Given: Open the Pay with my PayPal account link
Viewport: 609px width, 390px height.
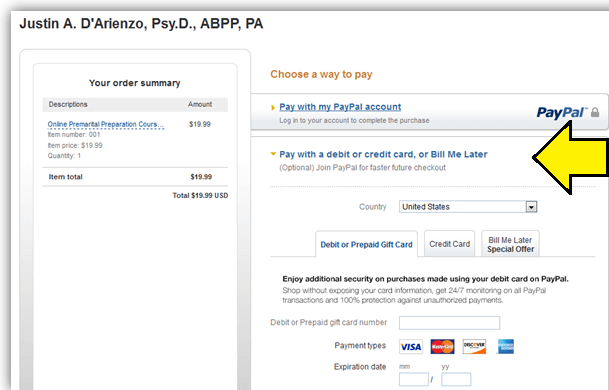Looking at the screenshot, I should [x=340, y=107].
